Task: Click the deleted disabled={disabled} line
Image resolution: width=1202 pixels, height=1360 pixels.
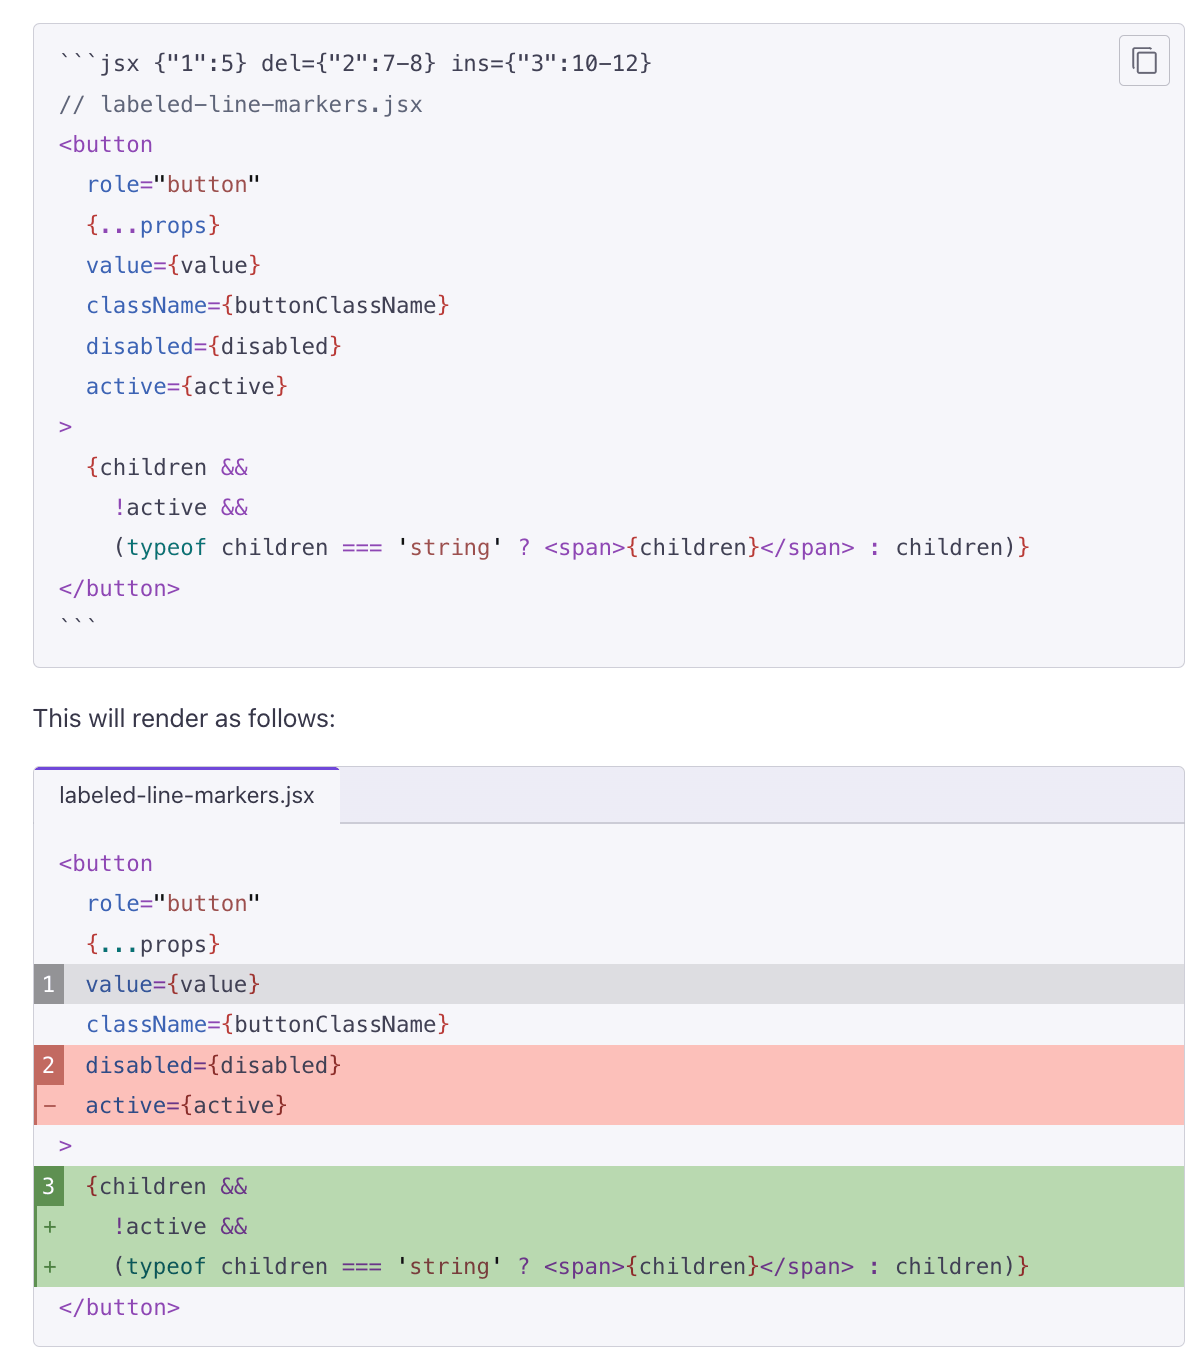Action: 213,1066
